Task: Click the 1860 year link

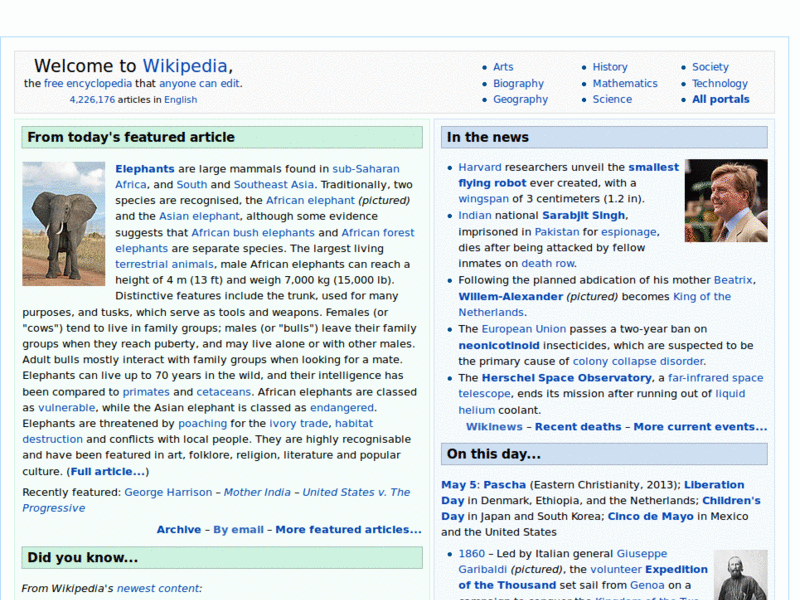Action: (471, 554)
